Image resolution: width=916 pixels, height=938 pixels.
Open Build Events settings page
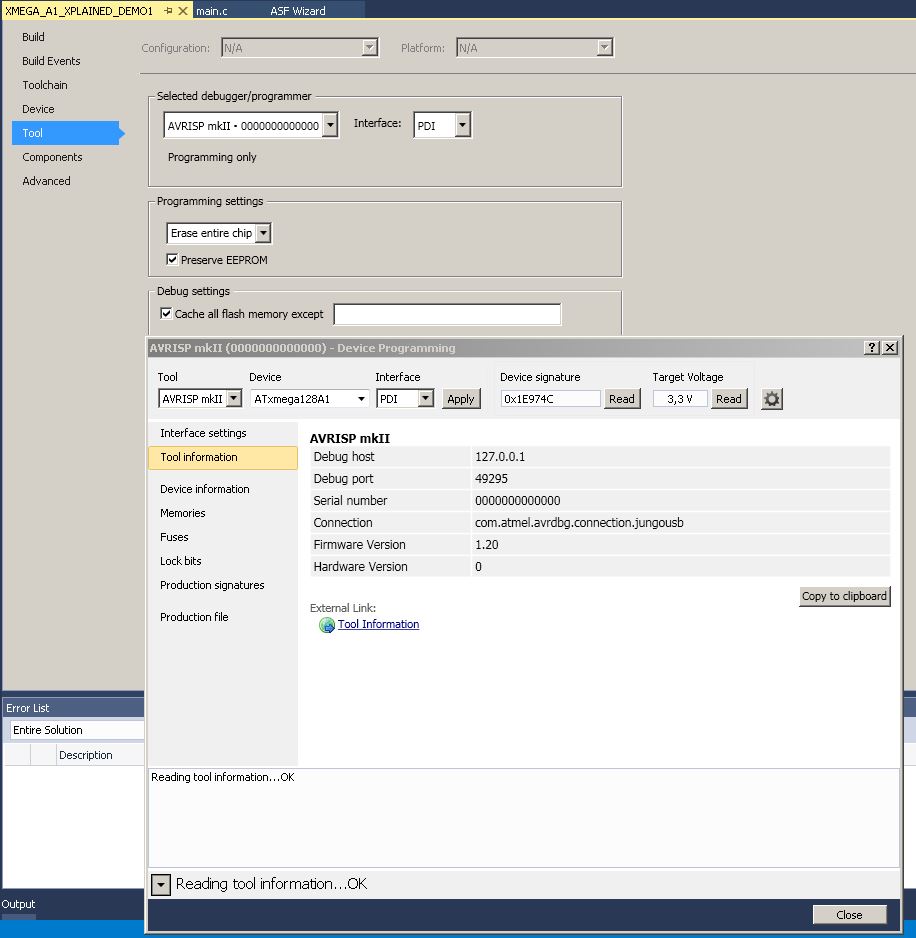tap(51, 61)
